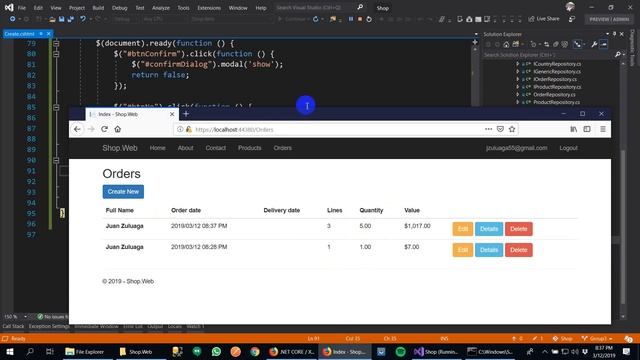640x360 pixels.
Task: Reload the Firefox page
Action: [104, 129]
